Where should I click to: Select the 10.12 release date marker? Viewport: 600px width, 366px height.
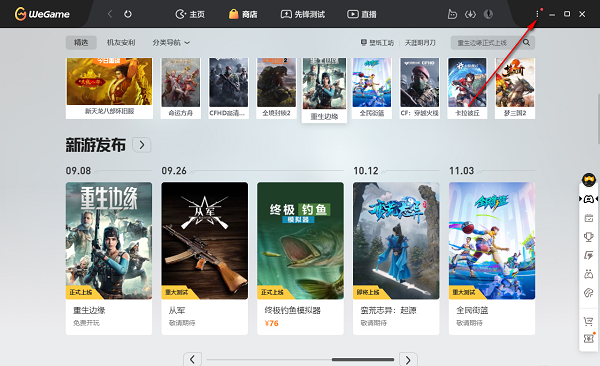[x=366, y=171]
